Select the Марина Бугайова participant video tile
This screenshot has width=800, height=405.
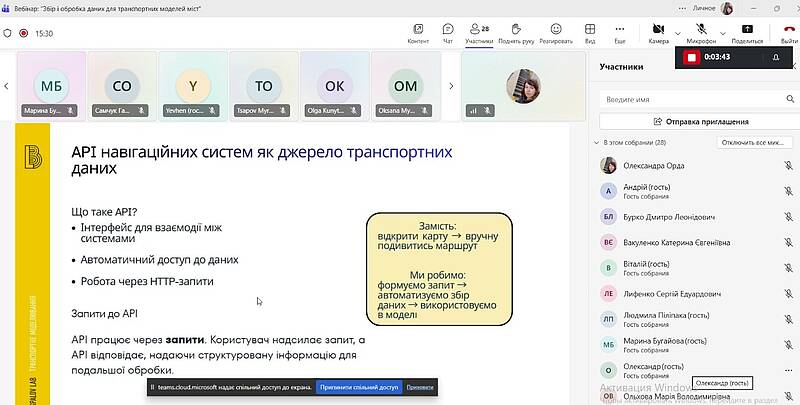pos(49,86)
